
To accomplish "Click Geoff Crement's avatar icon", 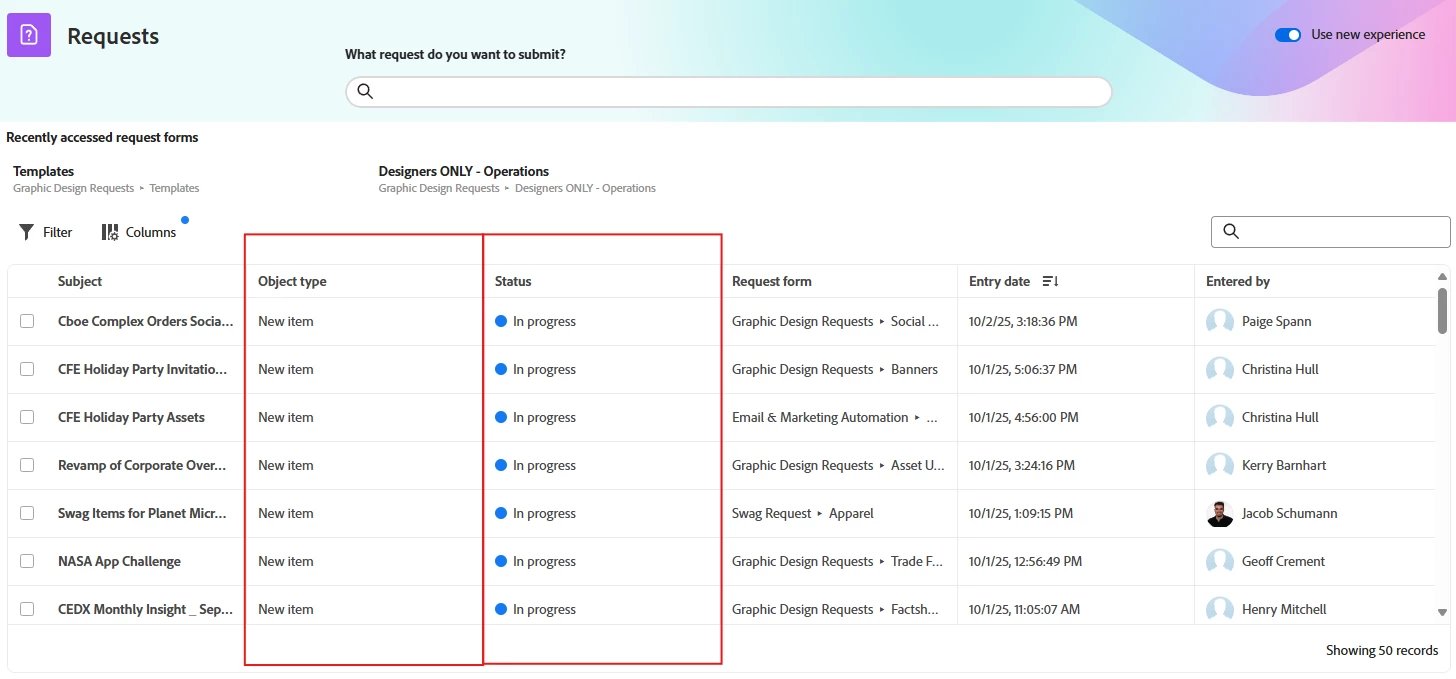I will (x=1220, y=561).
